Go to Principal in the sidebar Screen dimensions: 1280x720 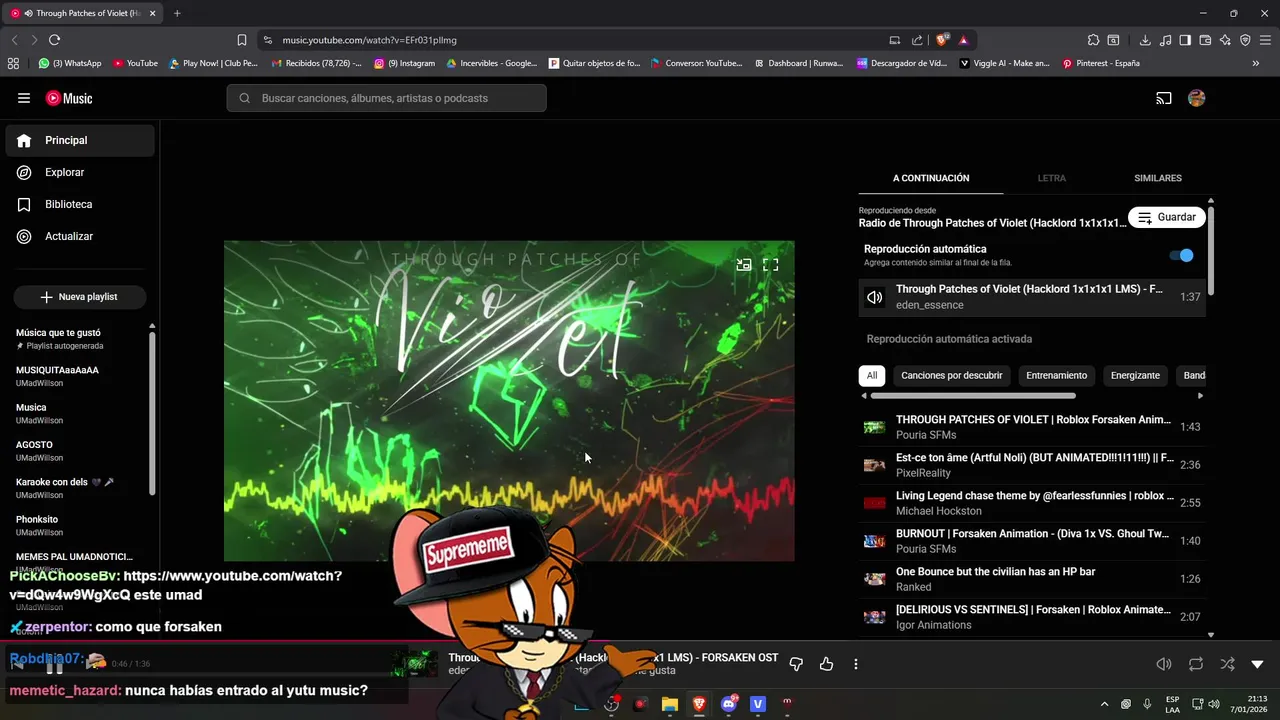click(80, 140)
